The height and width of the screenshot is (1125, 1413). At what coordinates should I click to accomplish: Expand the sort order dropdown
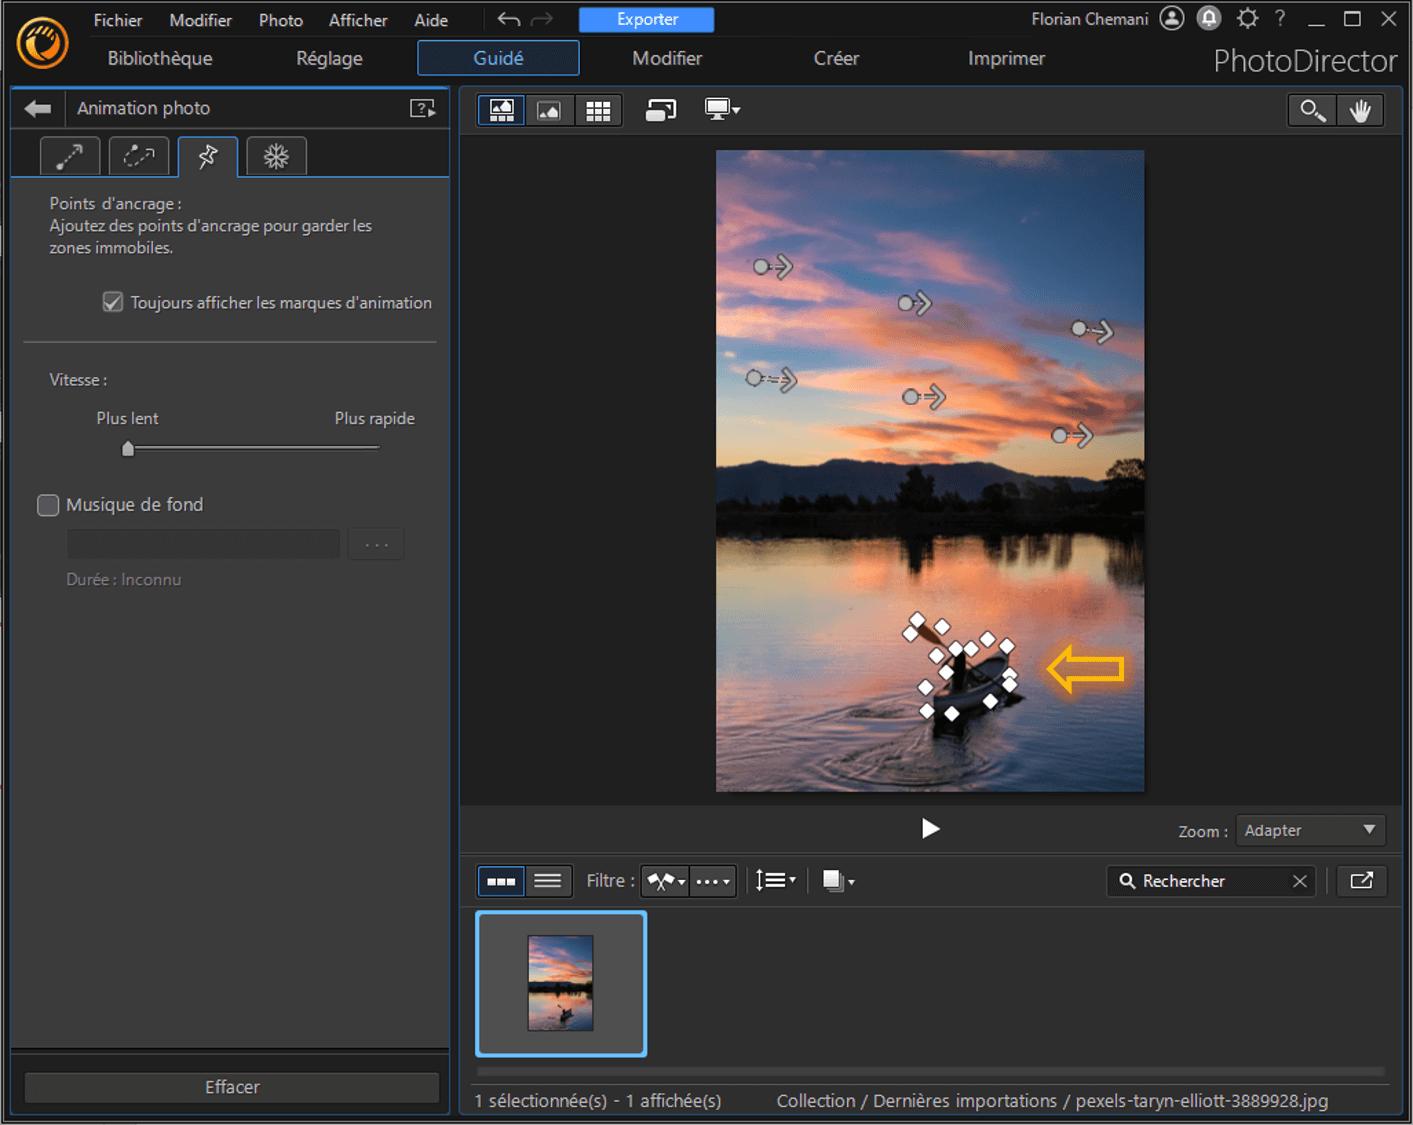click(776, 880)
